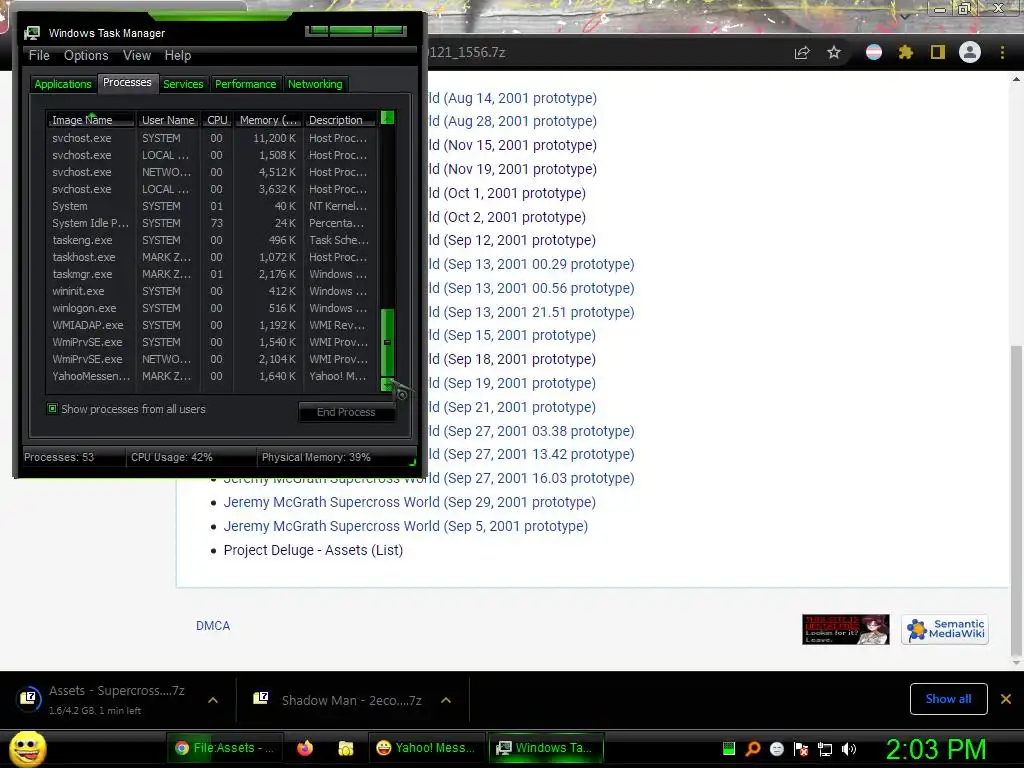Open the Task Manager Help menu
This screenshot has height=768, width=1024.
pyautogui.click(x=178, y=56)
